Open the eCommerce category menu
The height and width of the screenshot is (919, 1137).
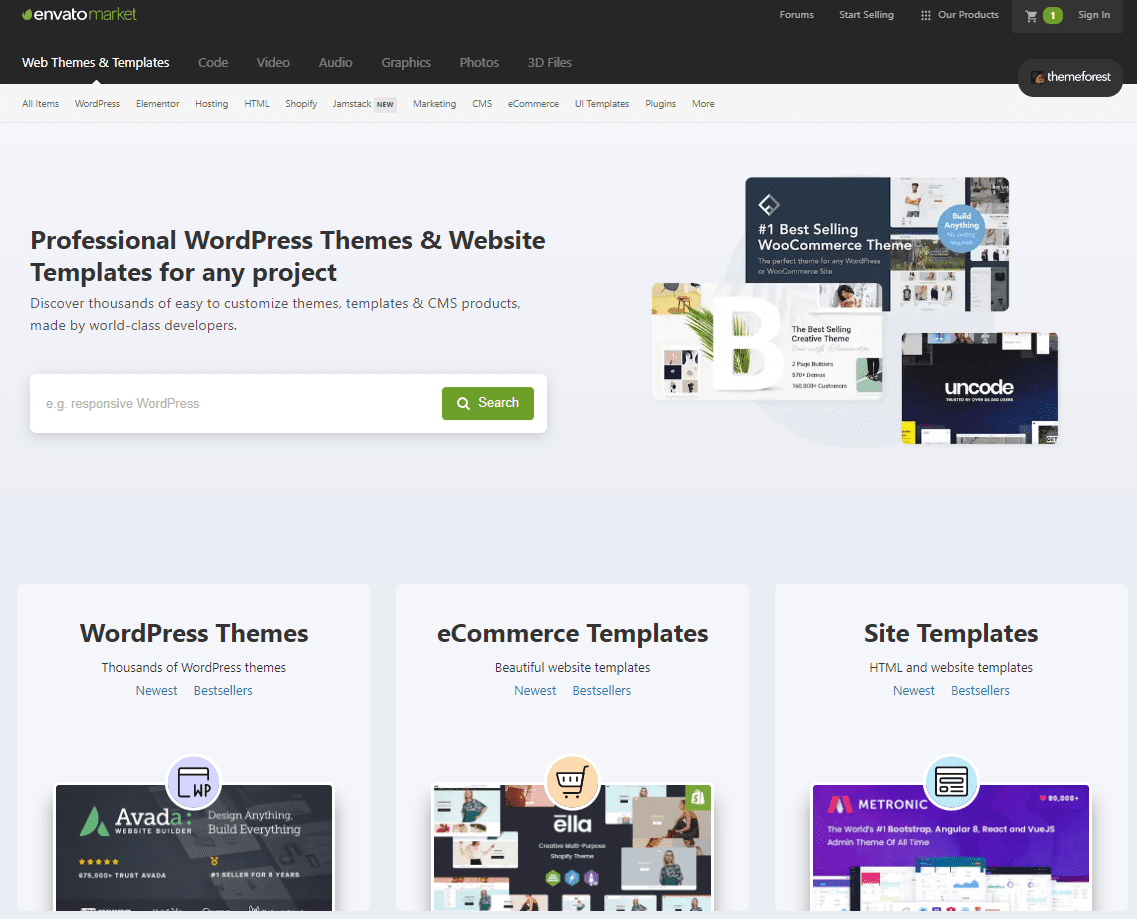533,104
